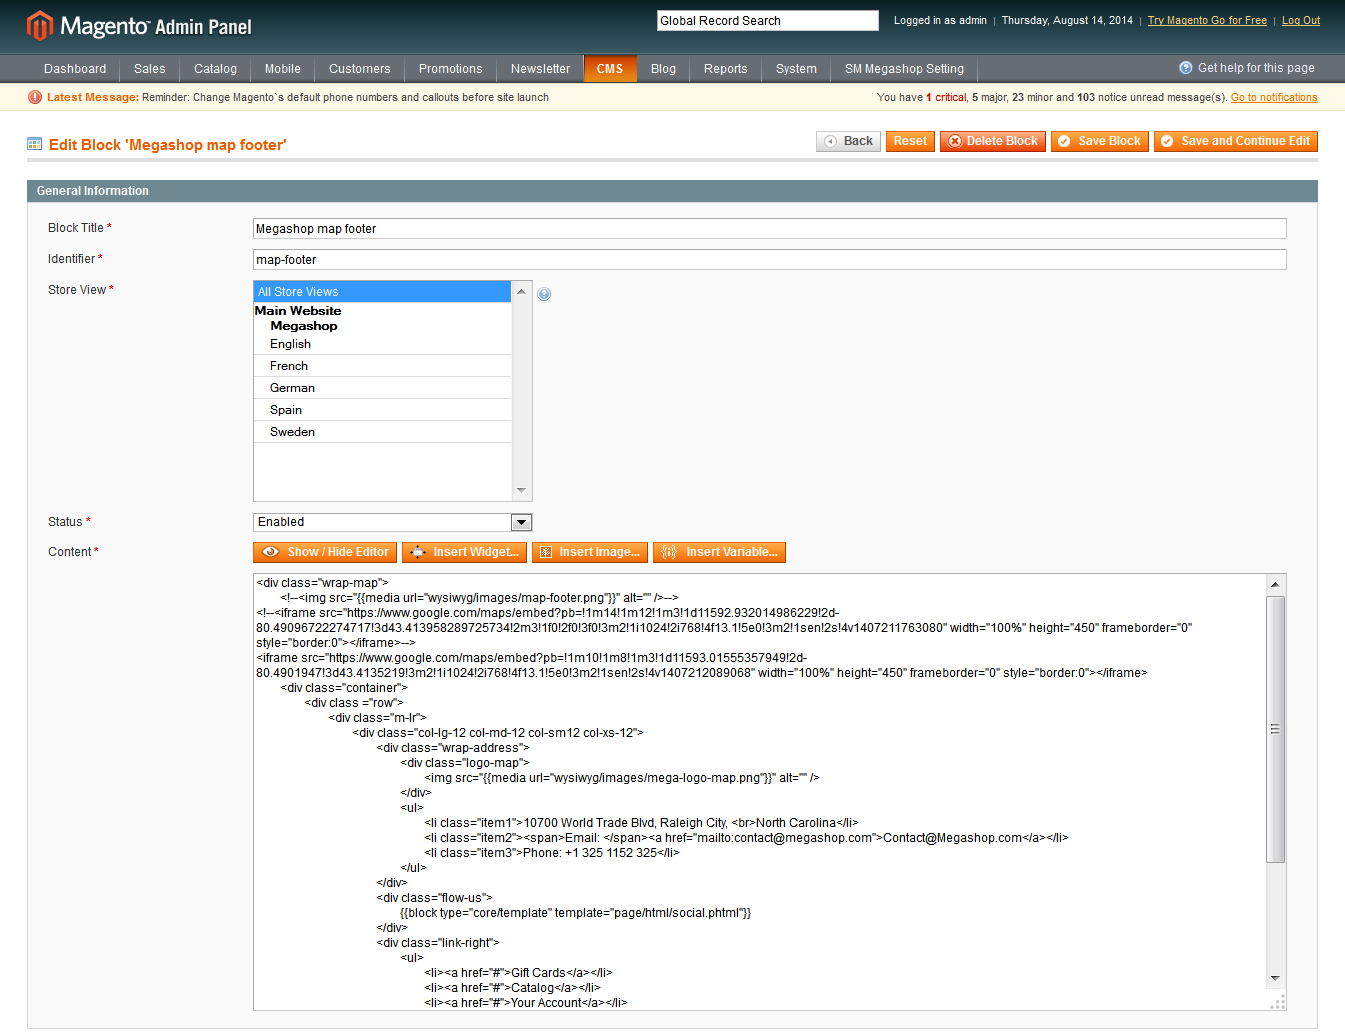Open the Dashboard menu
The width and height of the screenshot is (1345, 1036).
(75, 69)
